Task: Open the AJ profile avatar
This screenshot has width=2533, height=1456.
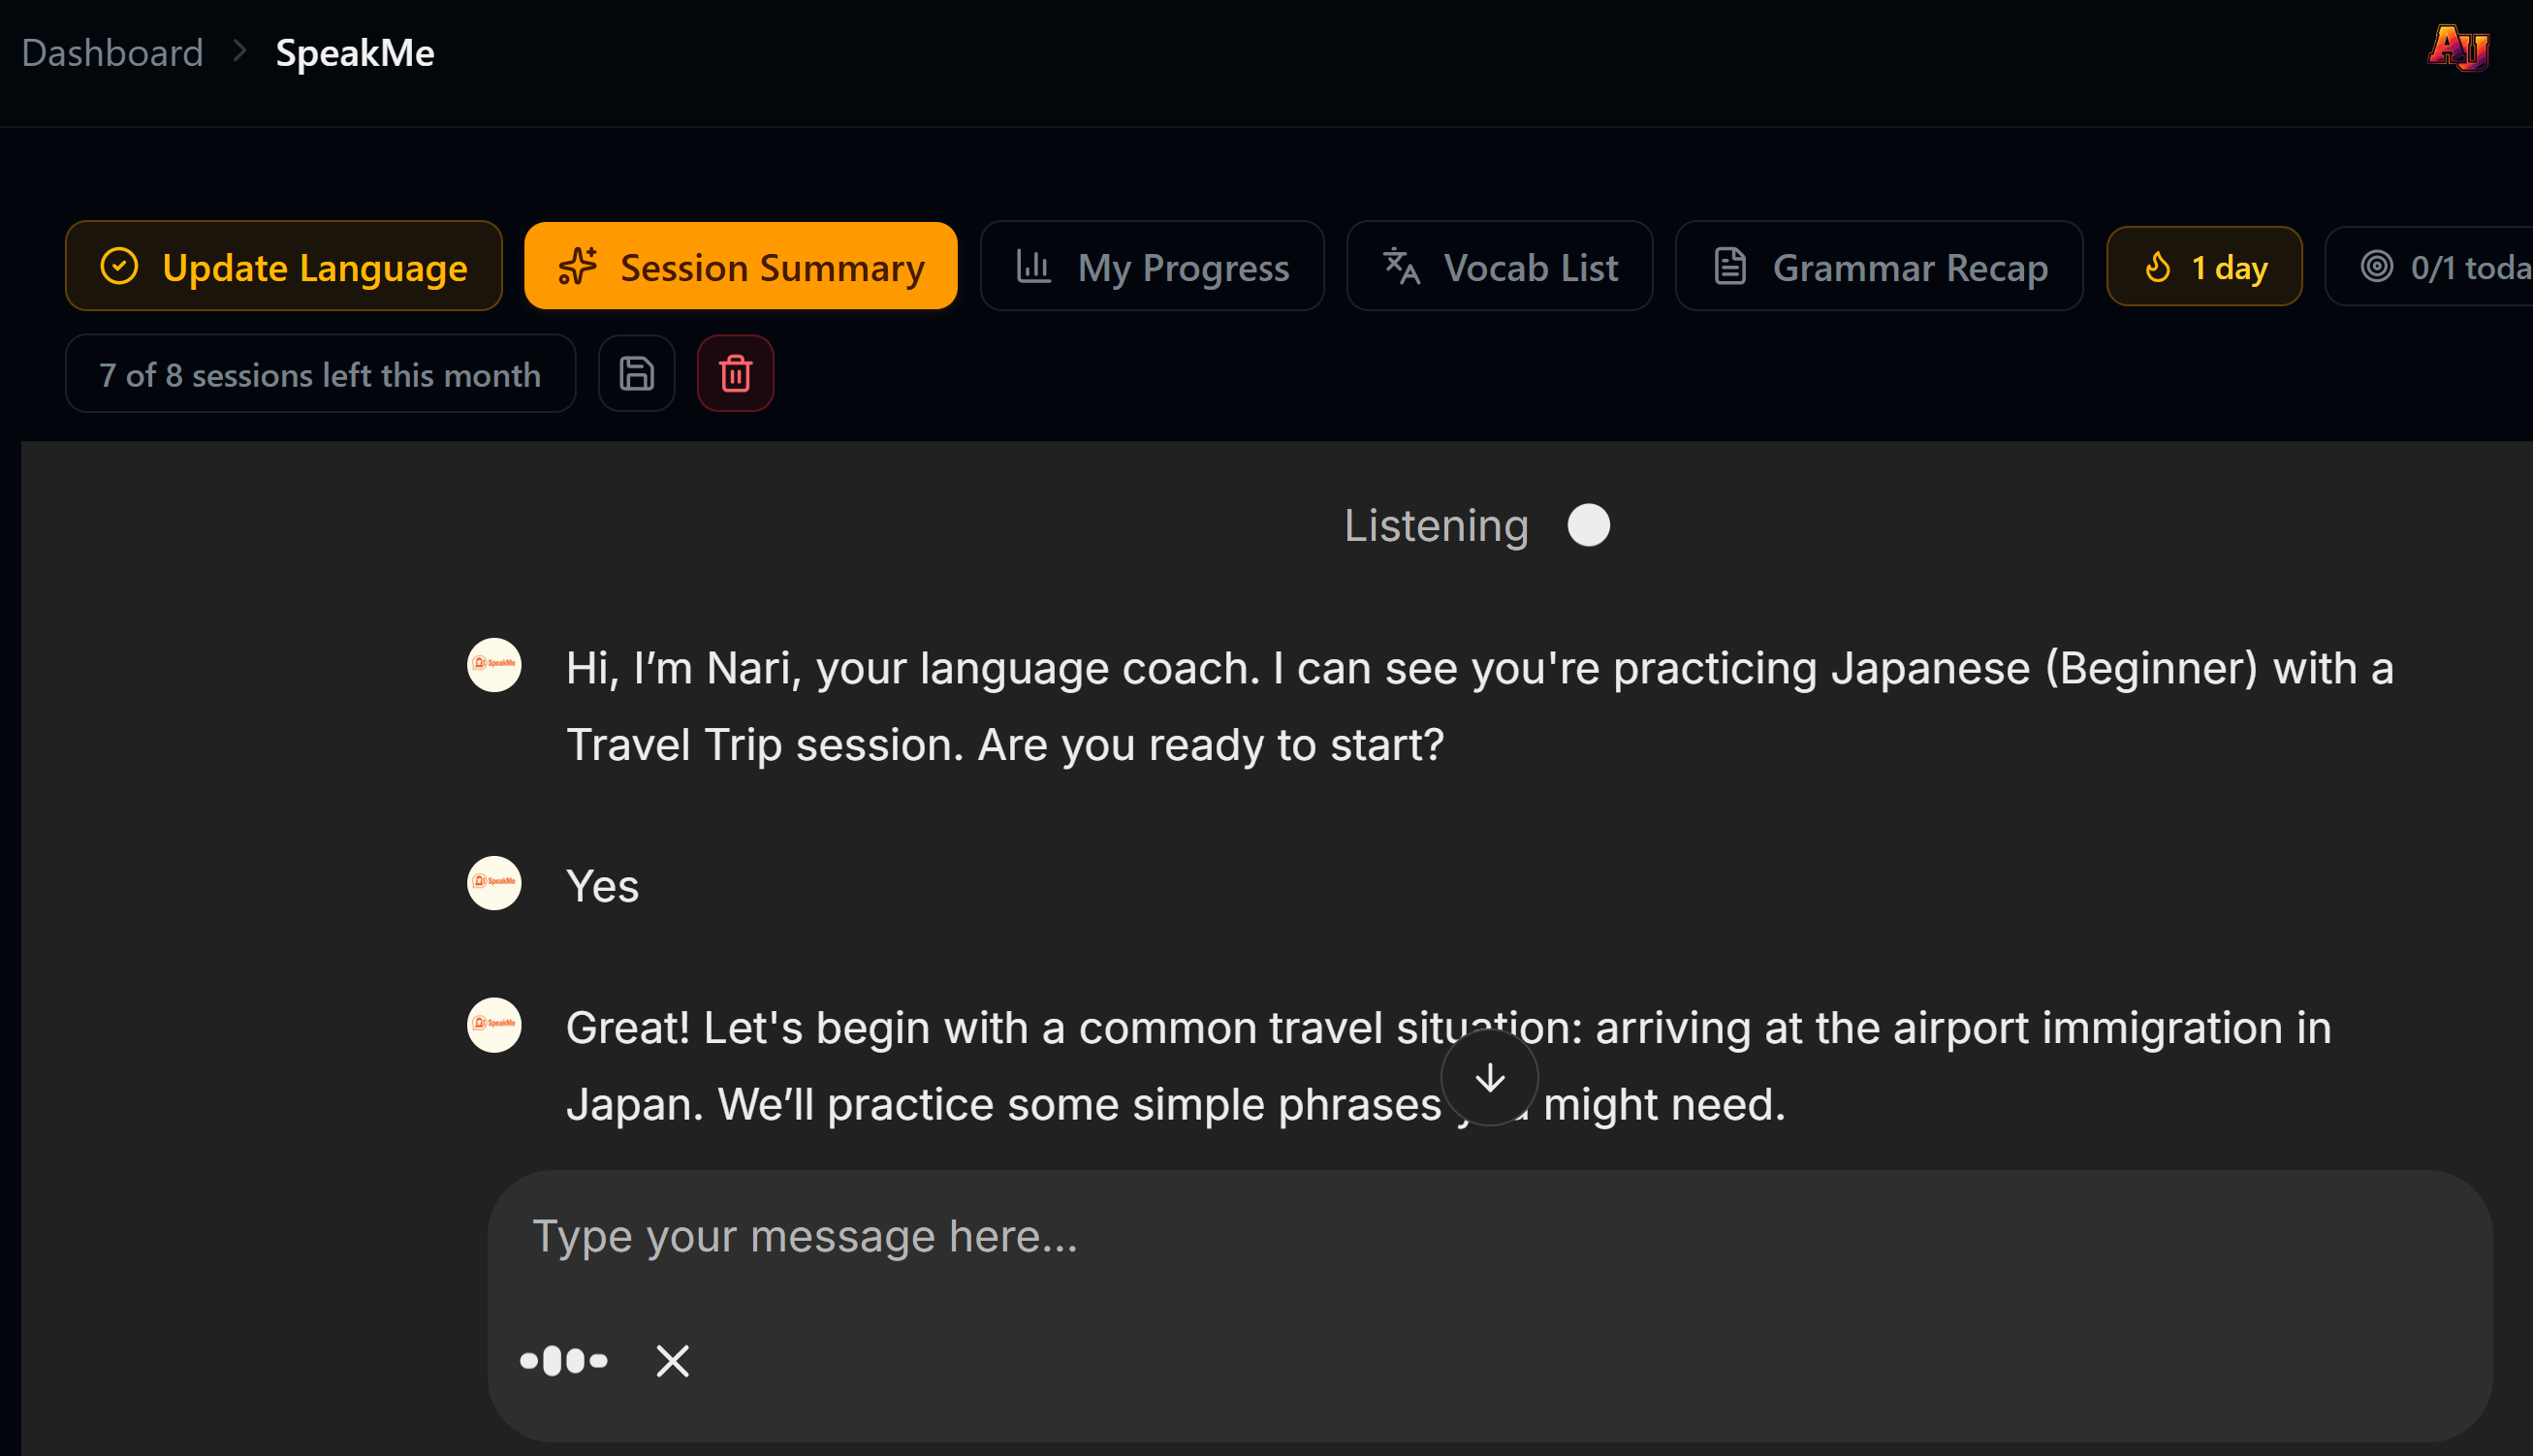Action: (x=2457, y=48)
